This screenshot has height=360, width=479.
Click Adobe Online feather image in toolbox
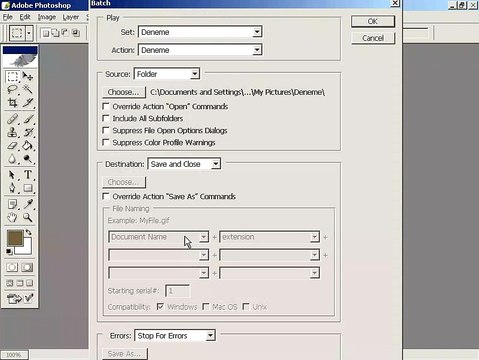point(20,60)
